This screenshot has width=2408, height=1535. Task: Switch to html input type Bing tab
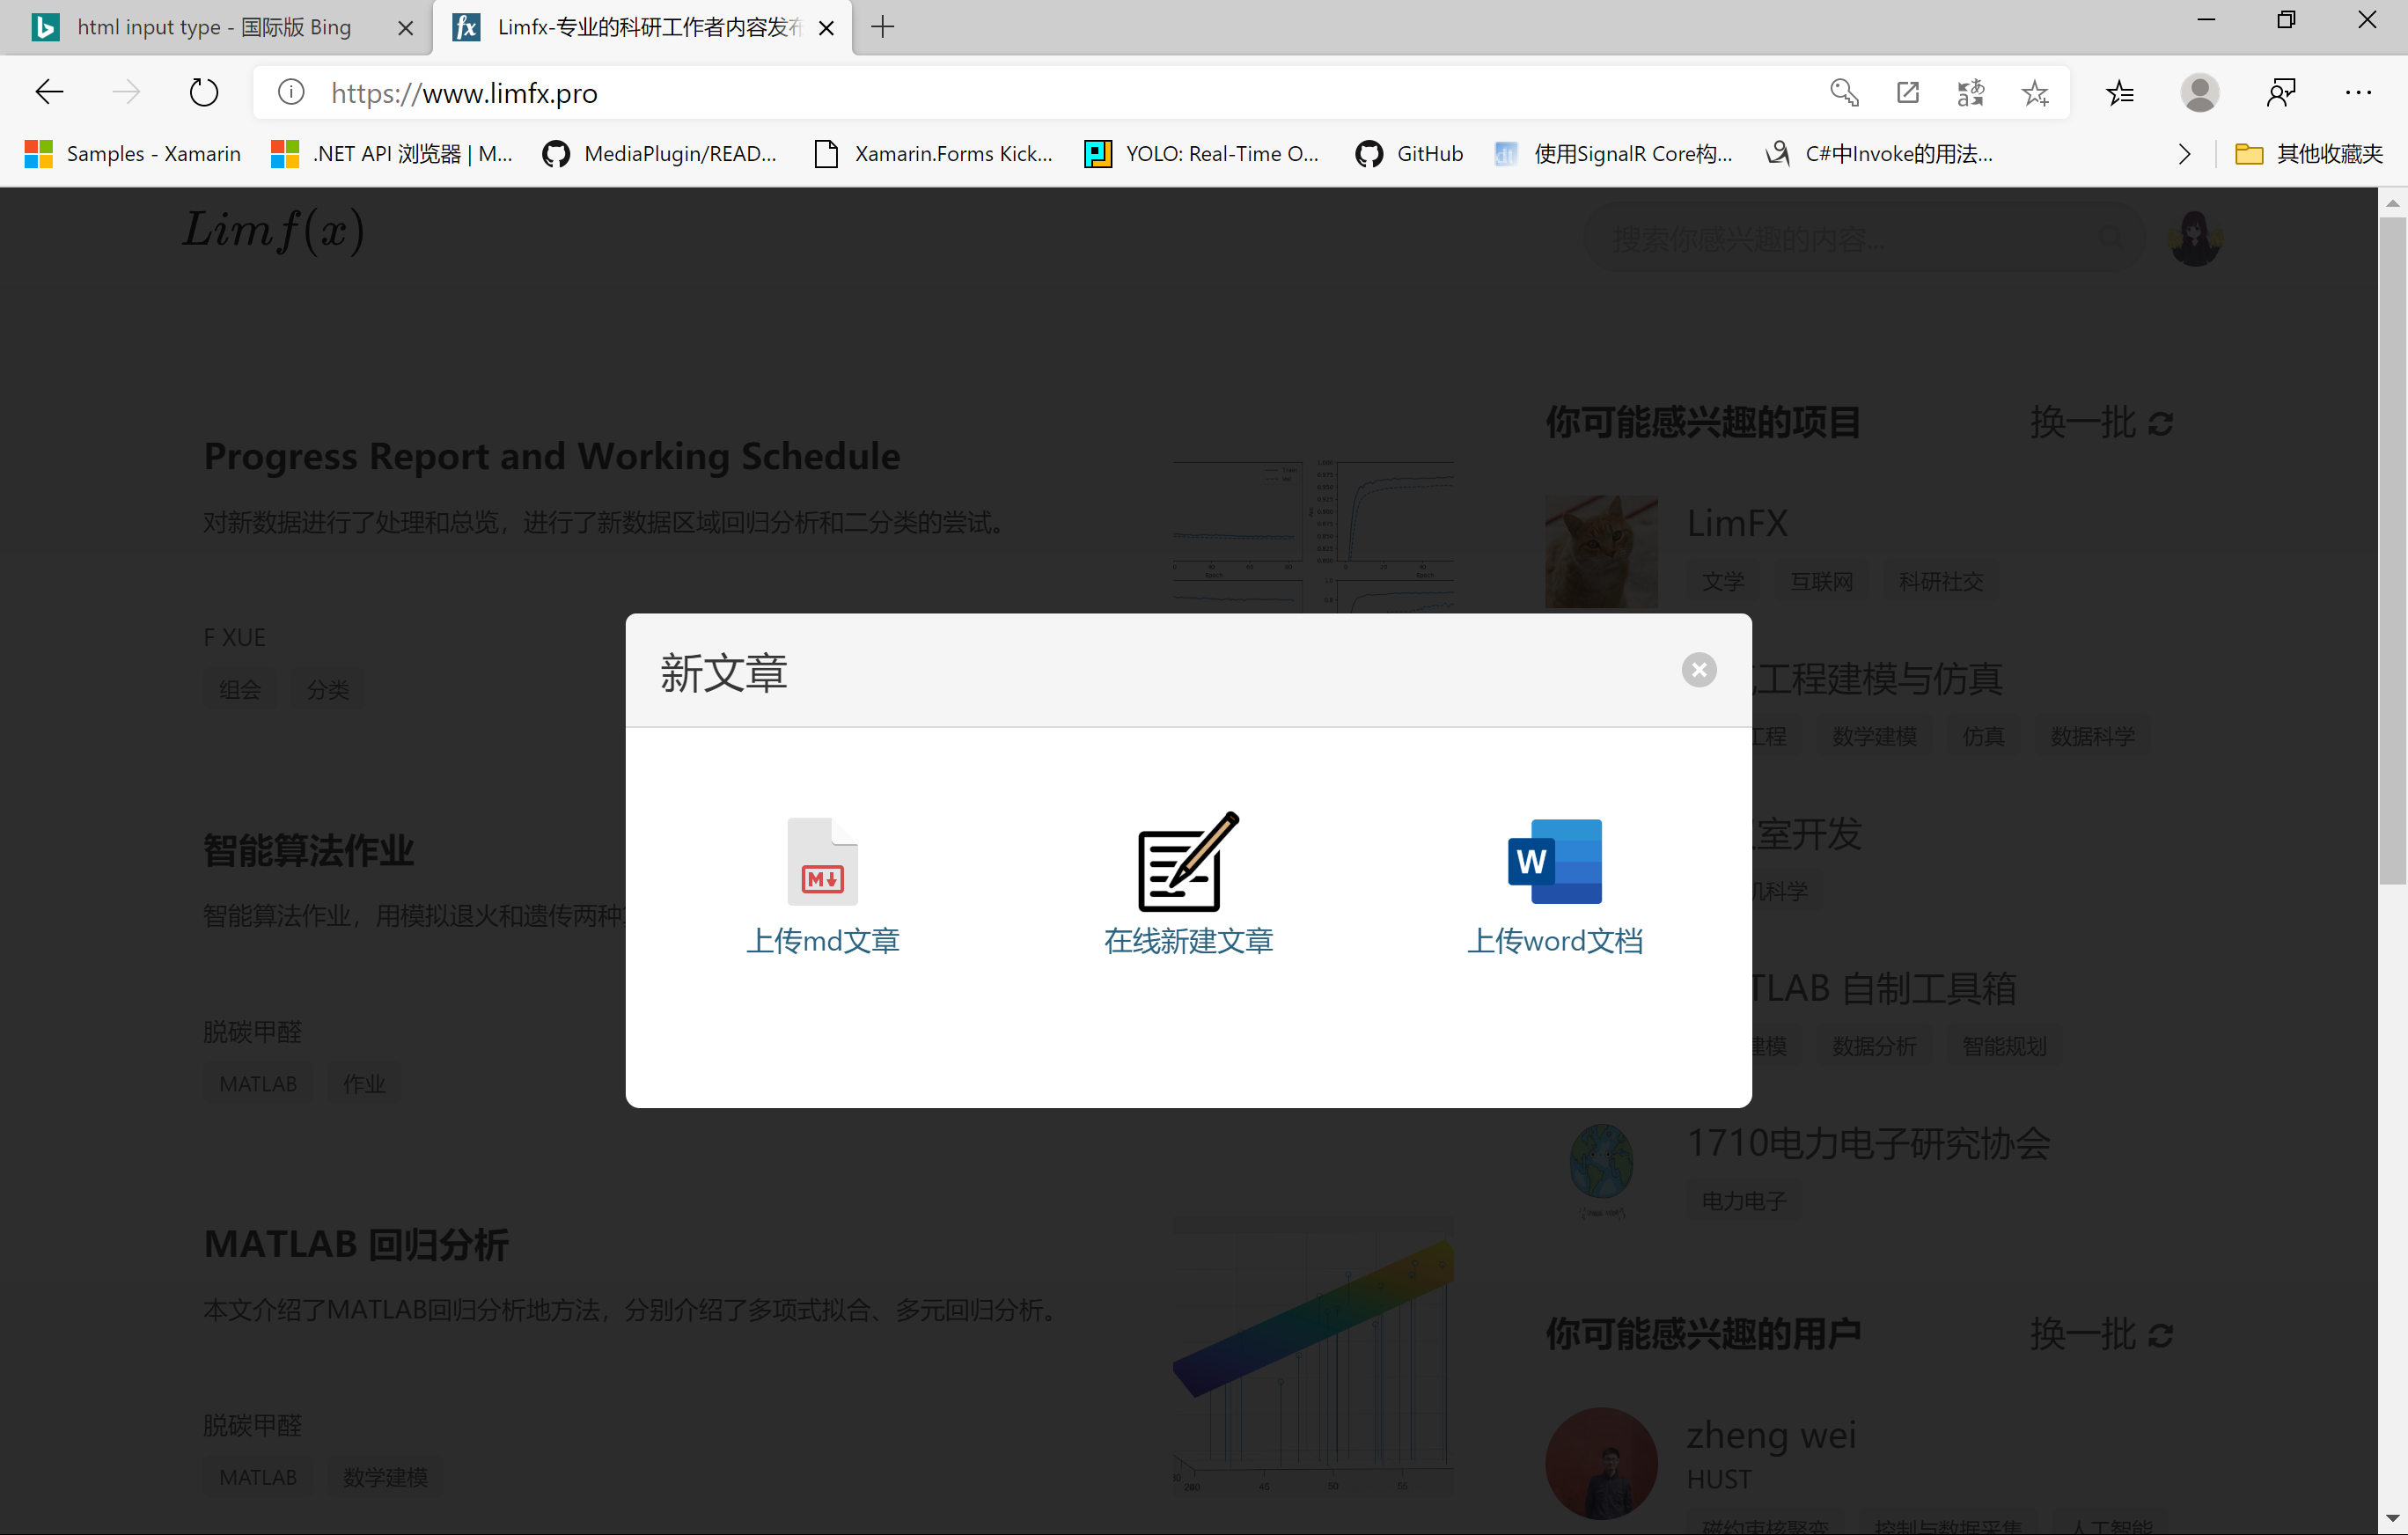(x=213, y=27)
